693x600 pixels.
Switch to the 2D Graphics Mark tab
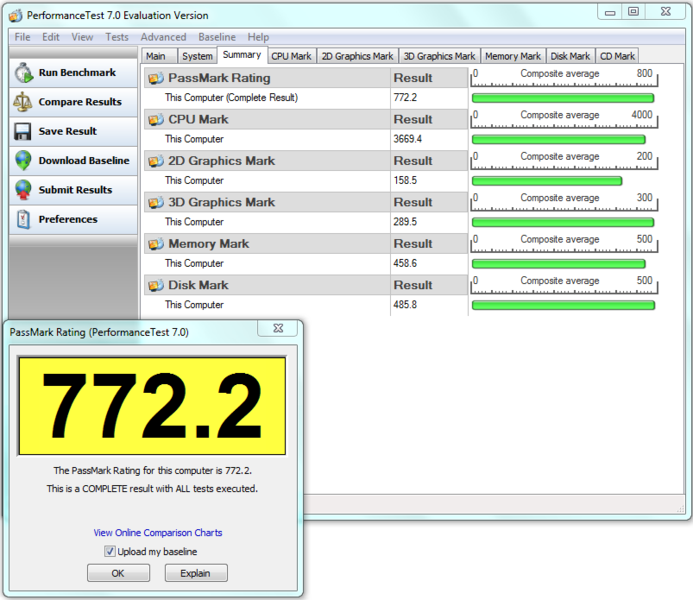point(357,56)
